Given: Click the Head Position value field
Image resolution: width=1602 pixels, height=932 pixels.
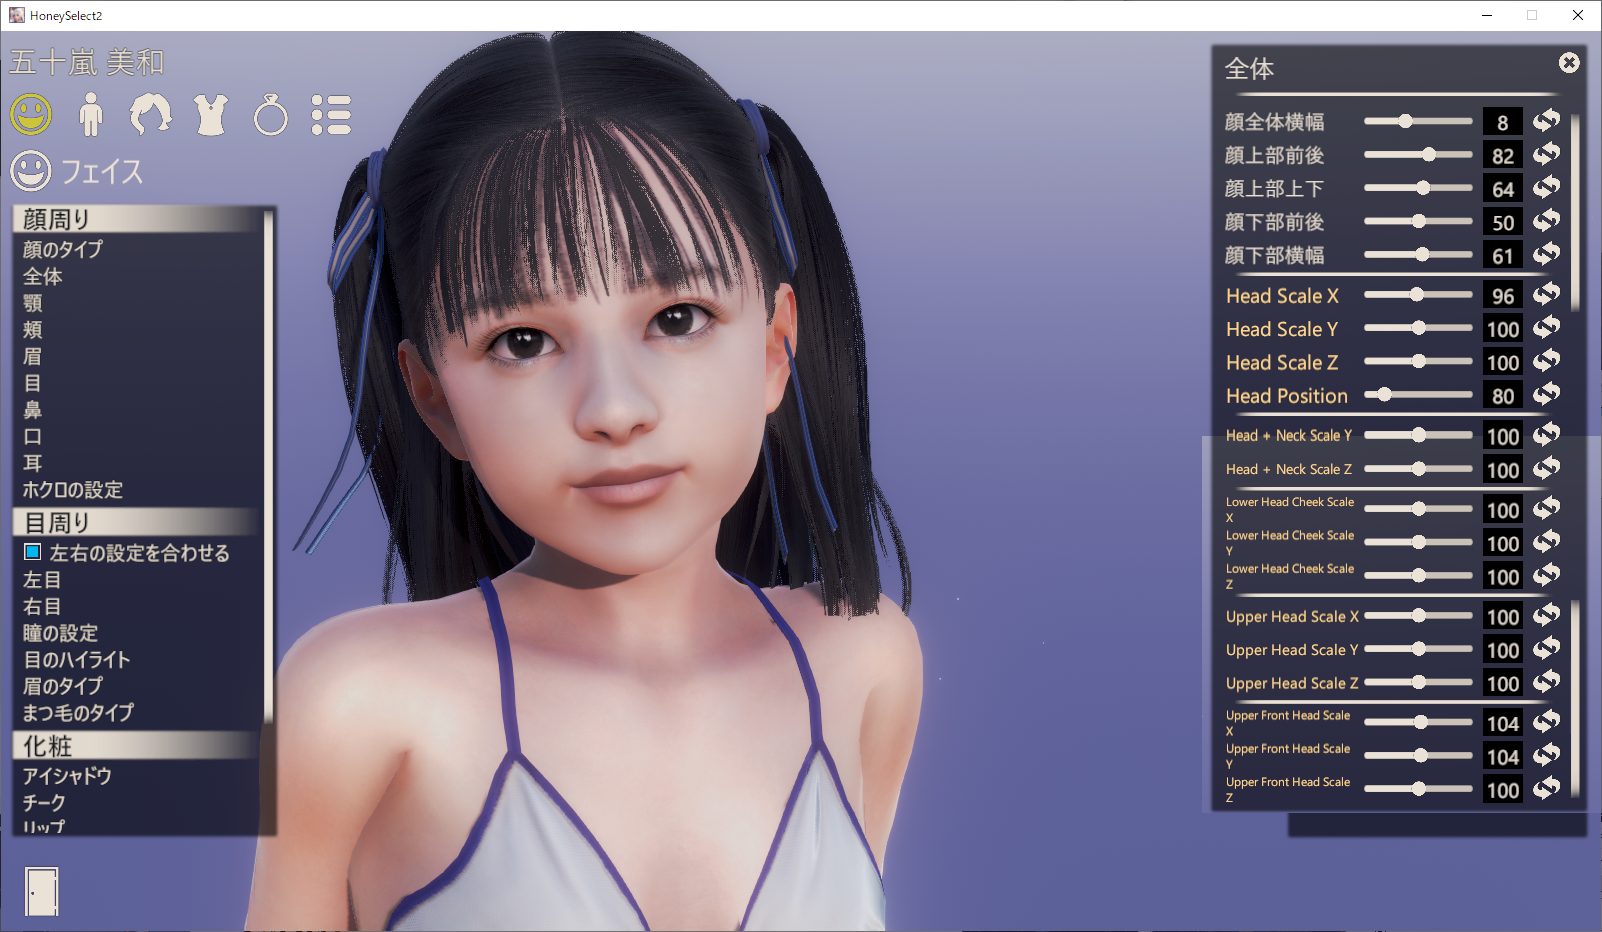Looking at the screenshot, I should click(1502, 396).
